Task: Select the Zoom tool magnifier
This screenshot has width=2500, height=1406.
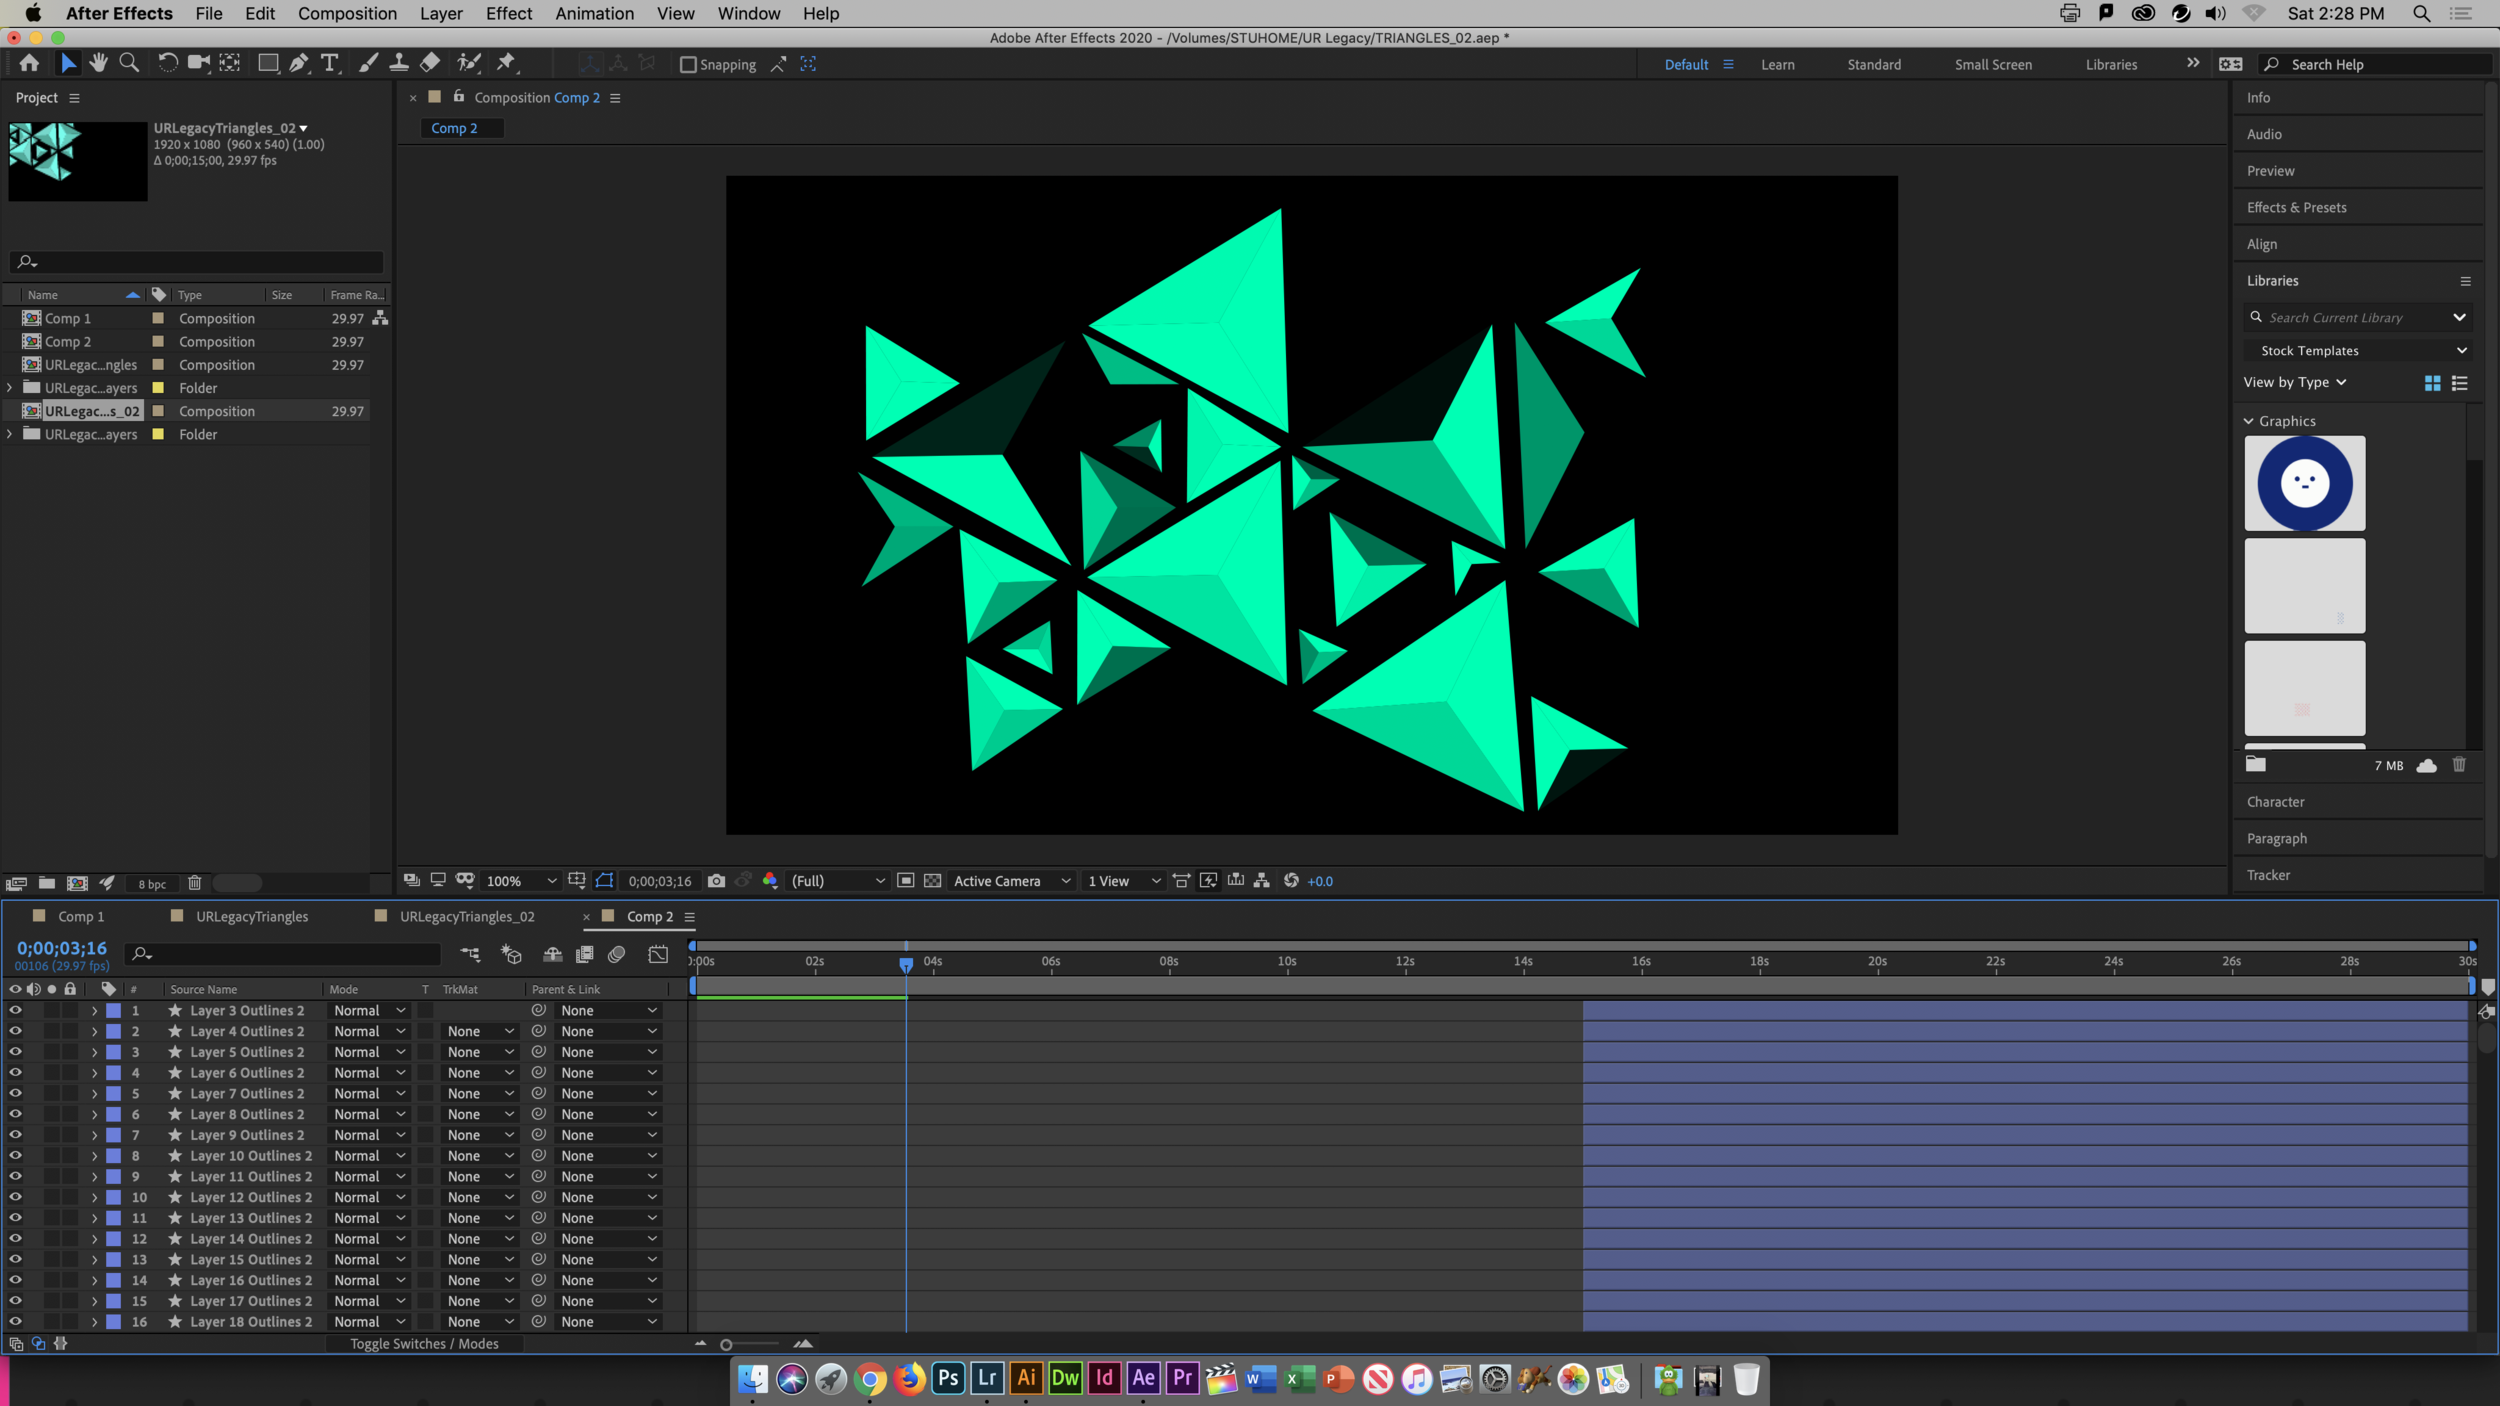Action: 129,63
